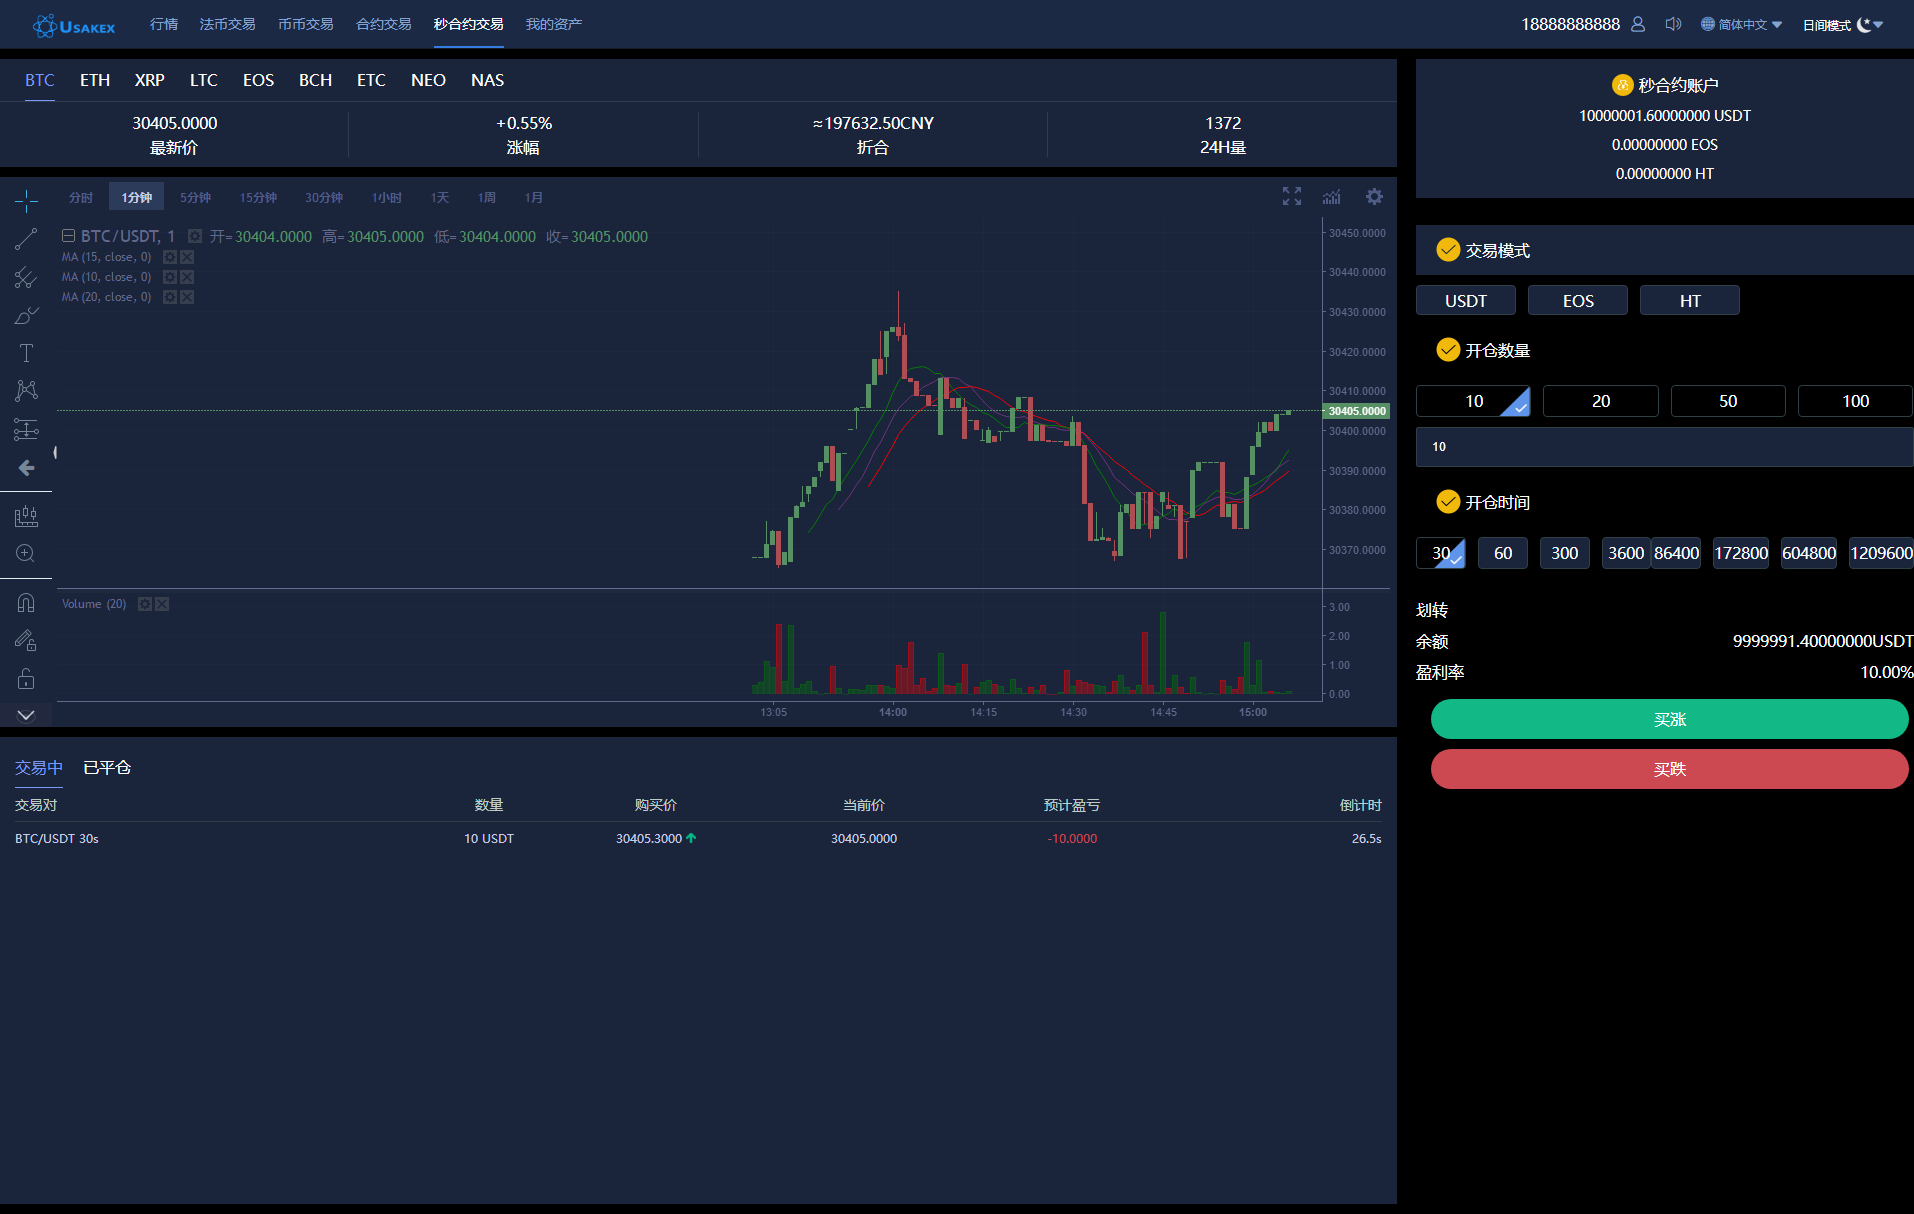Open the chart indicators menu
The height and width of the screenshot is (1214, 1914).
tap(1332, 196)
